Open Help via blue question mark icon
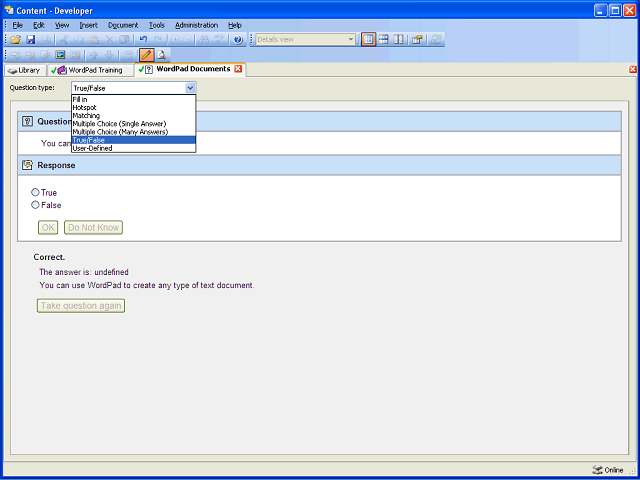Screen dimensions: 640x480 coord(238,40)
